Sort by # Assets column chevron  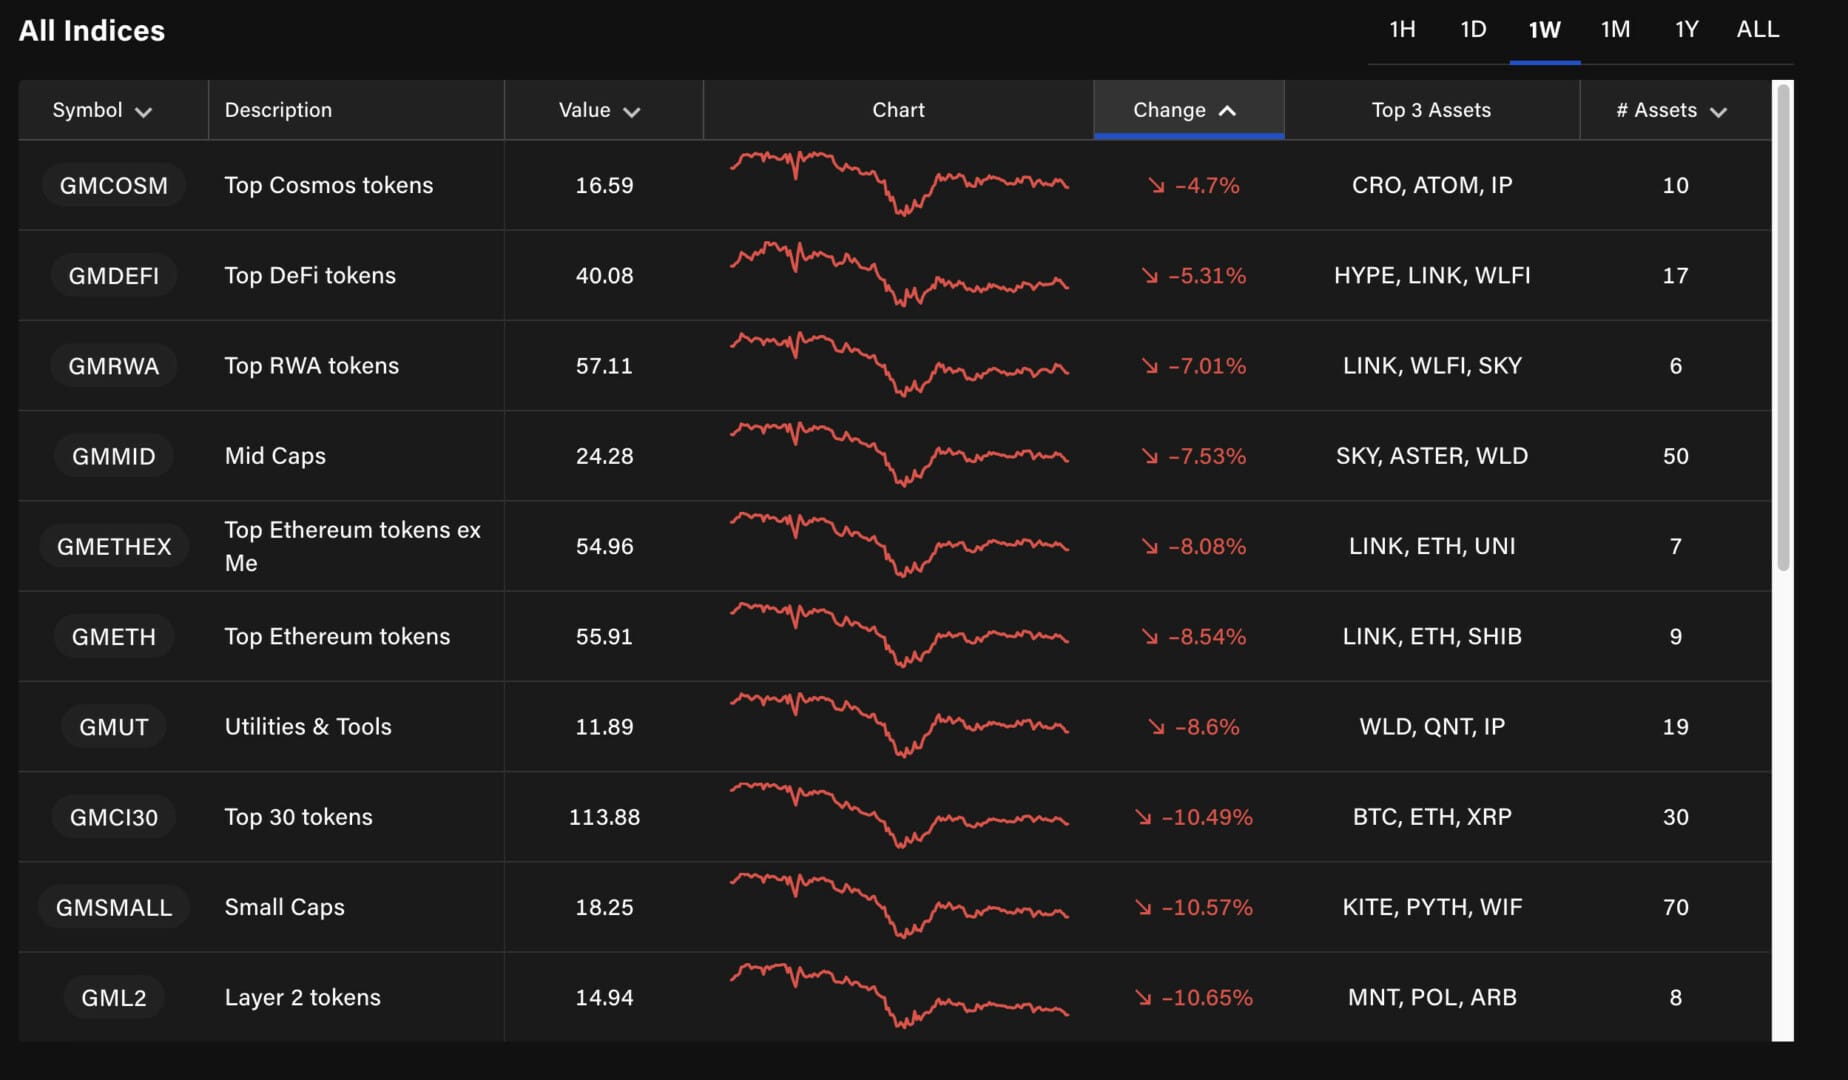[1718, 112]
